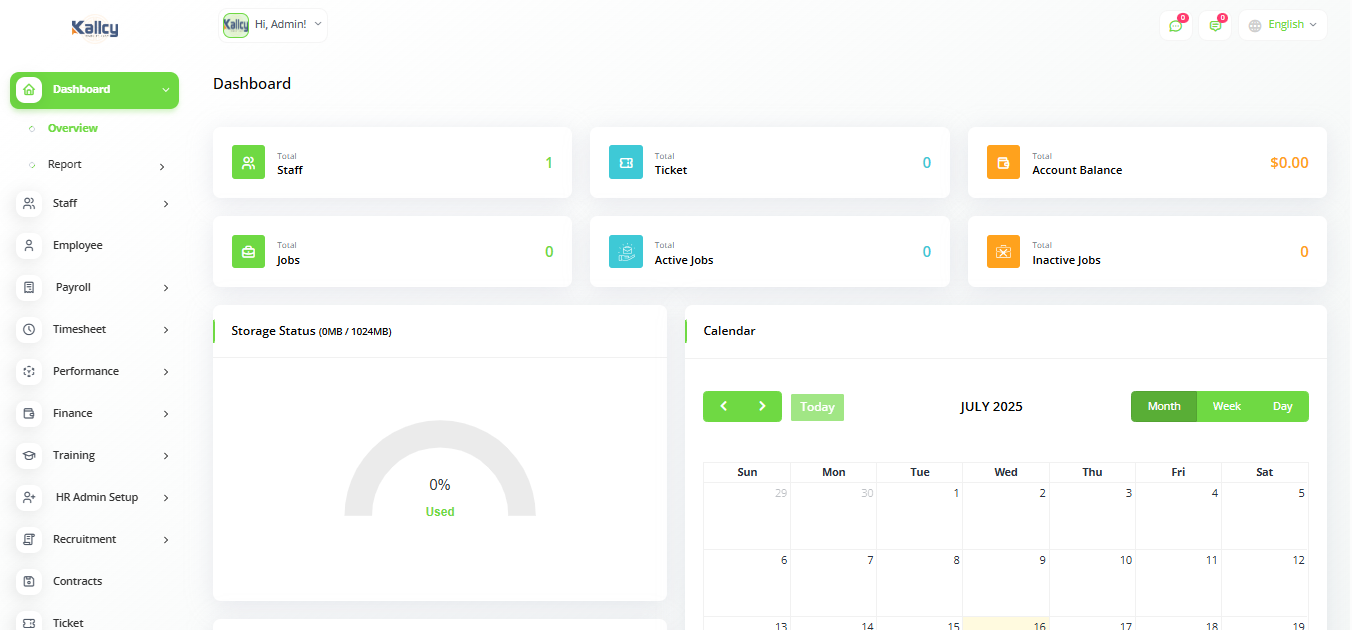The width and height of the screenshot is (1352, 630).
Task: Open Employee from the sidebar
Action: click(77, 245)
